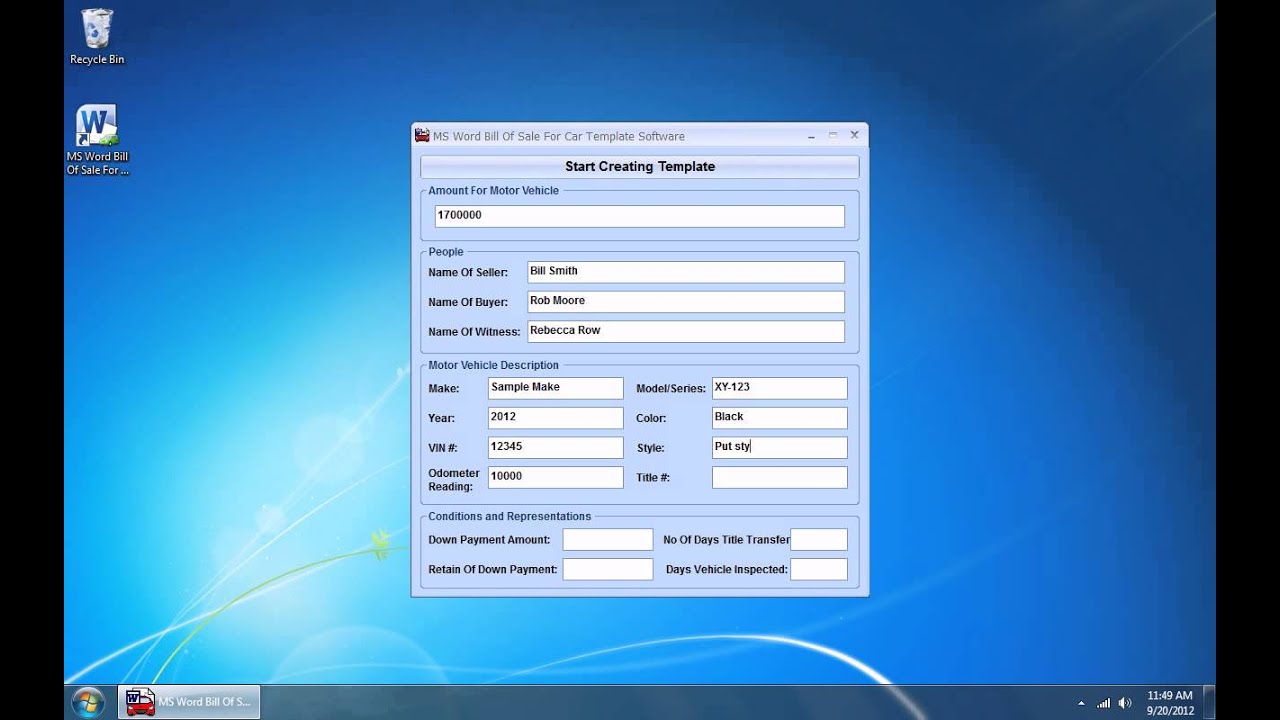Click the People group title

click(x=446, y=252)
